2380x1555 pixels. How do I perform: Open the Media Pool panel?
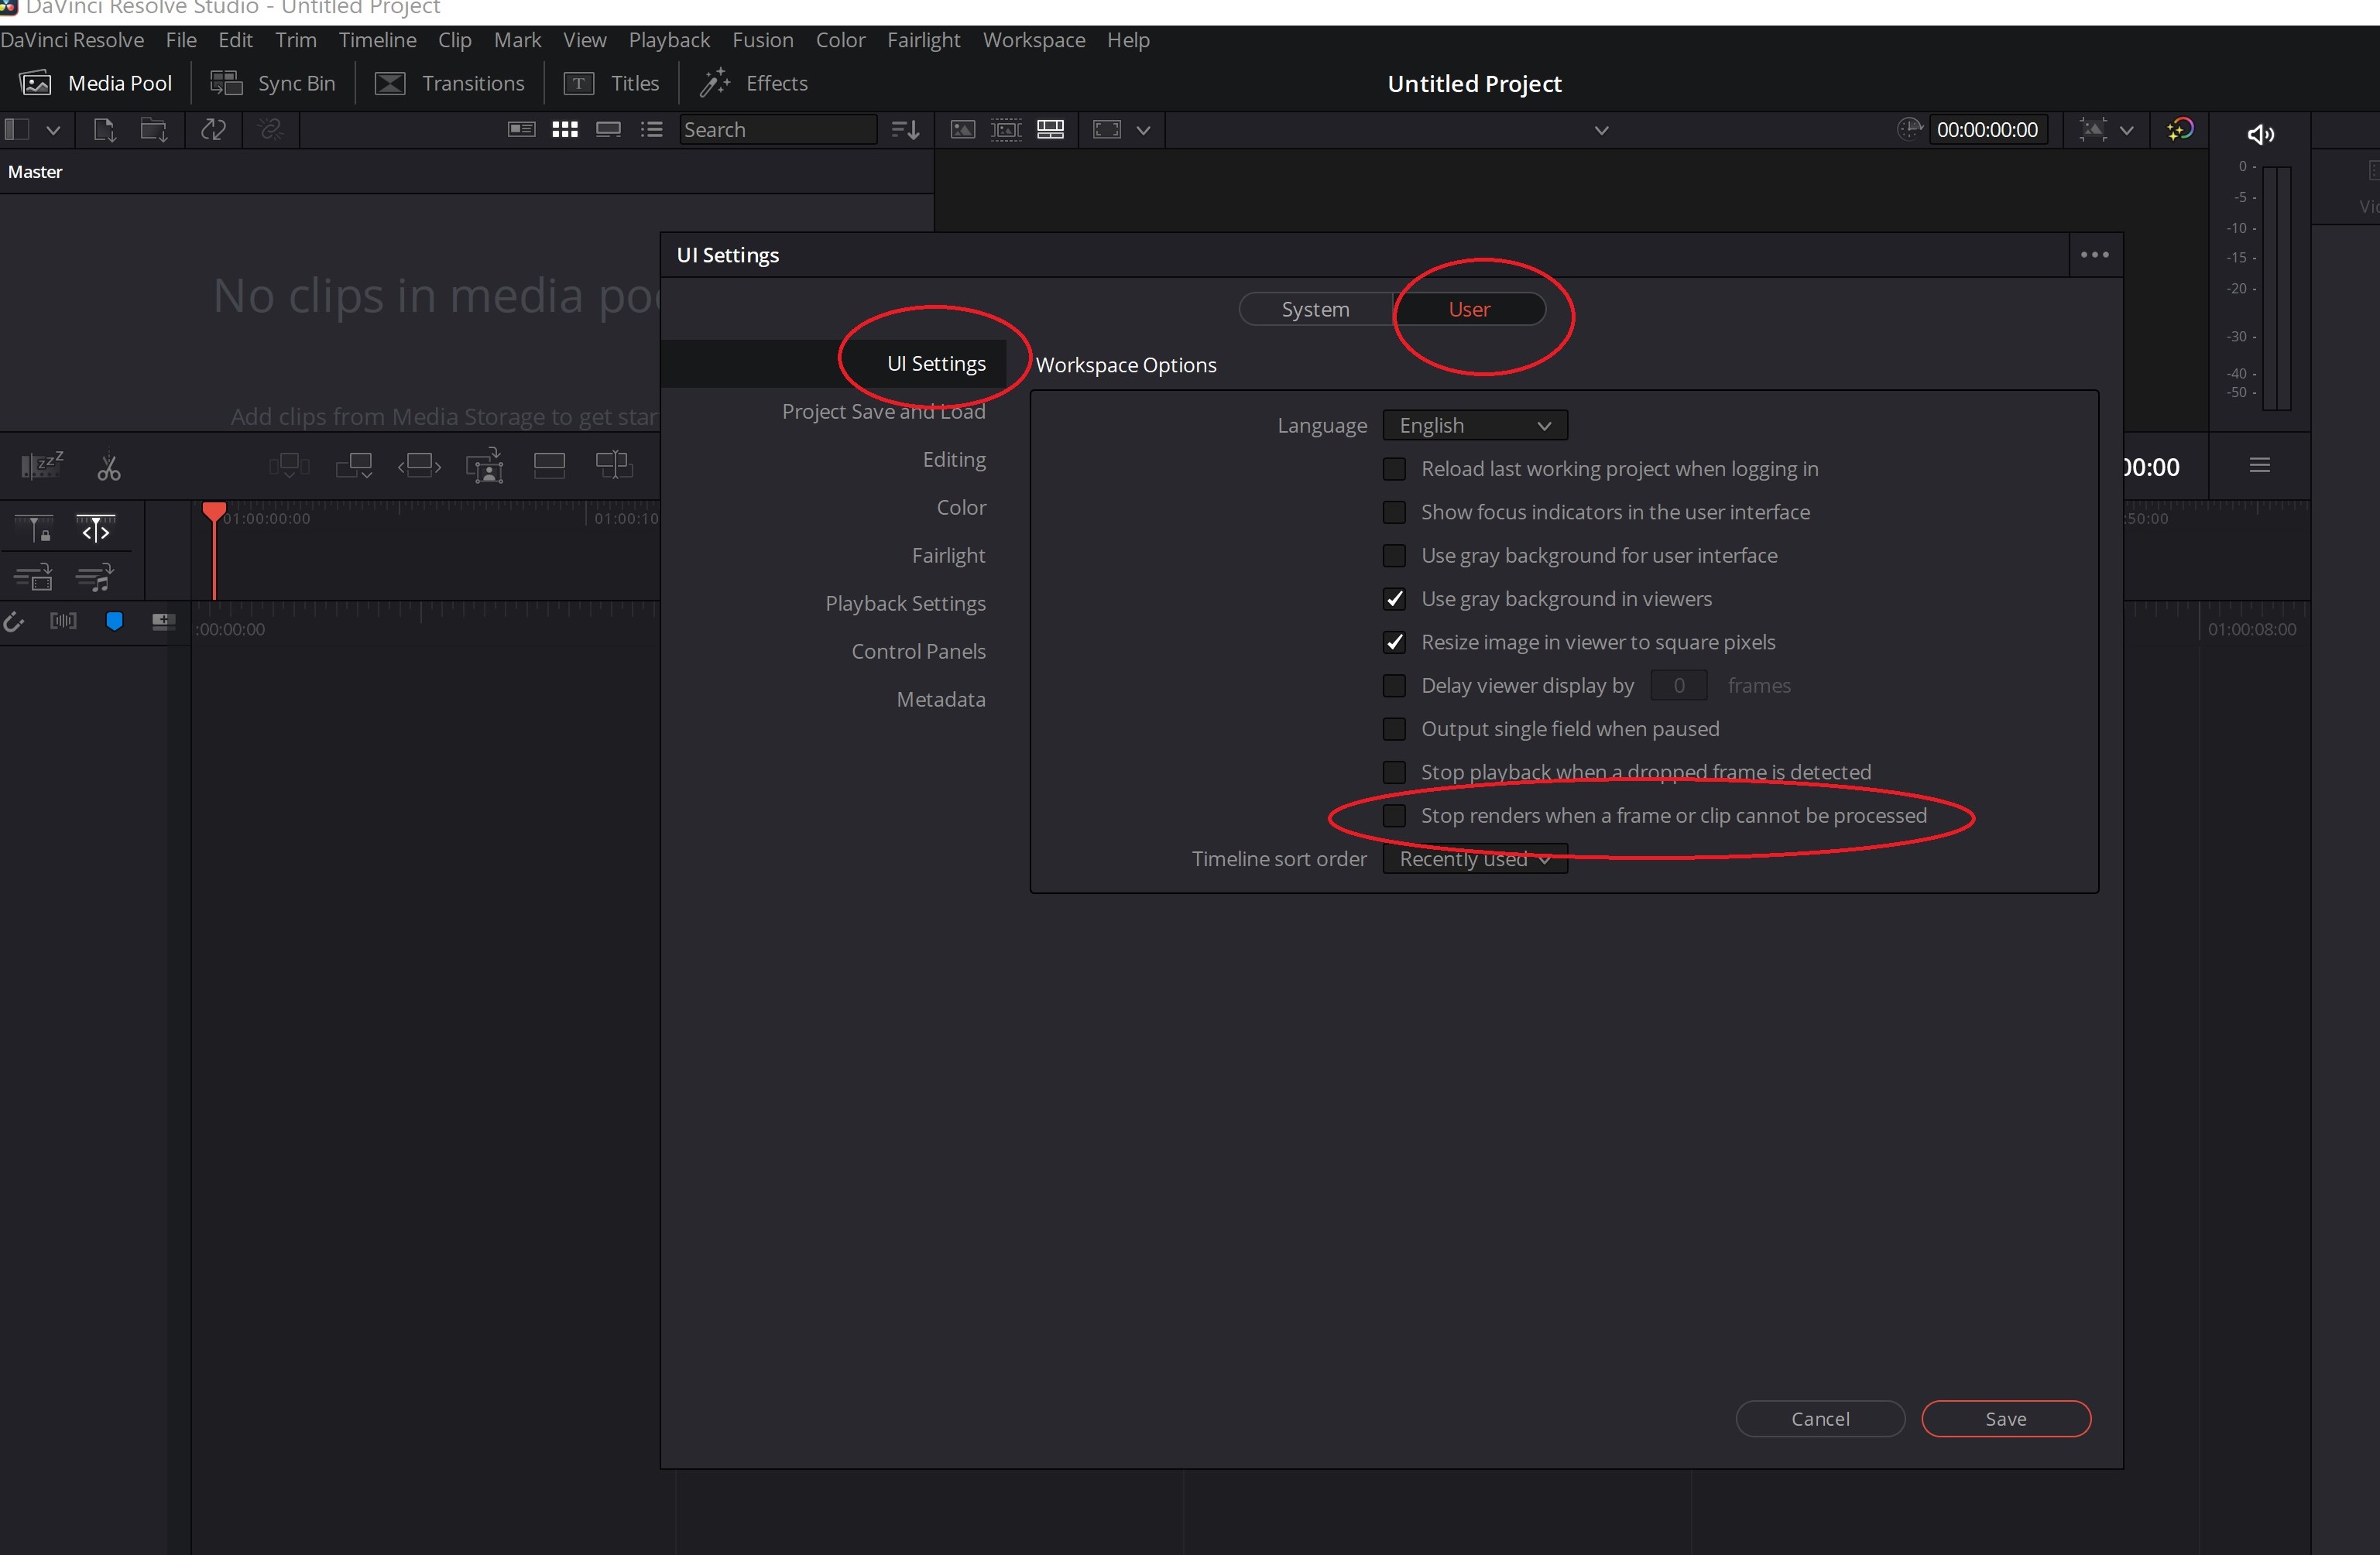pyautogui.click(x=96, y=83)
